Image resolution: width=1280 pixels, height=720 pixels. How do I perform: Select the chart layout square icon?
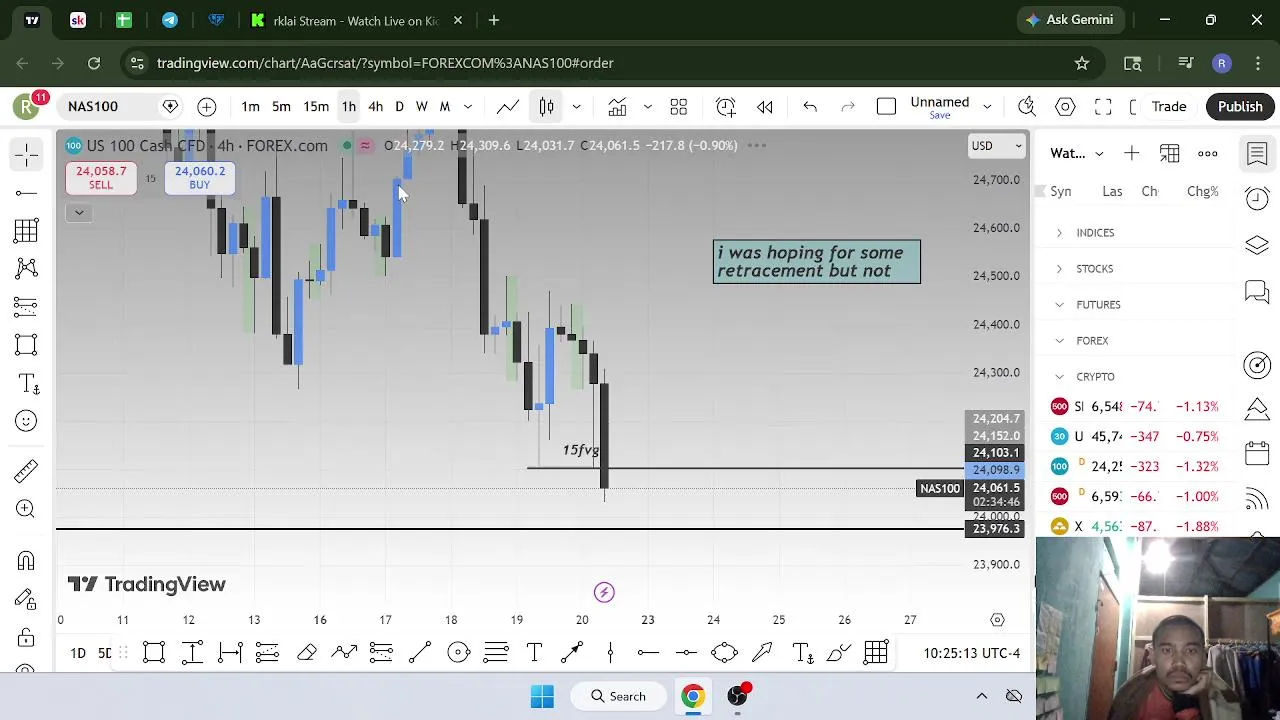pos(886,106)
